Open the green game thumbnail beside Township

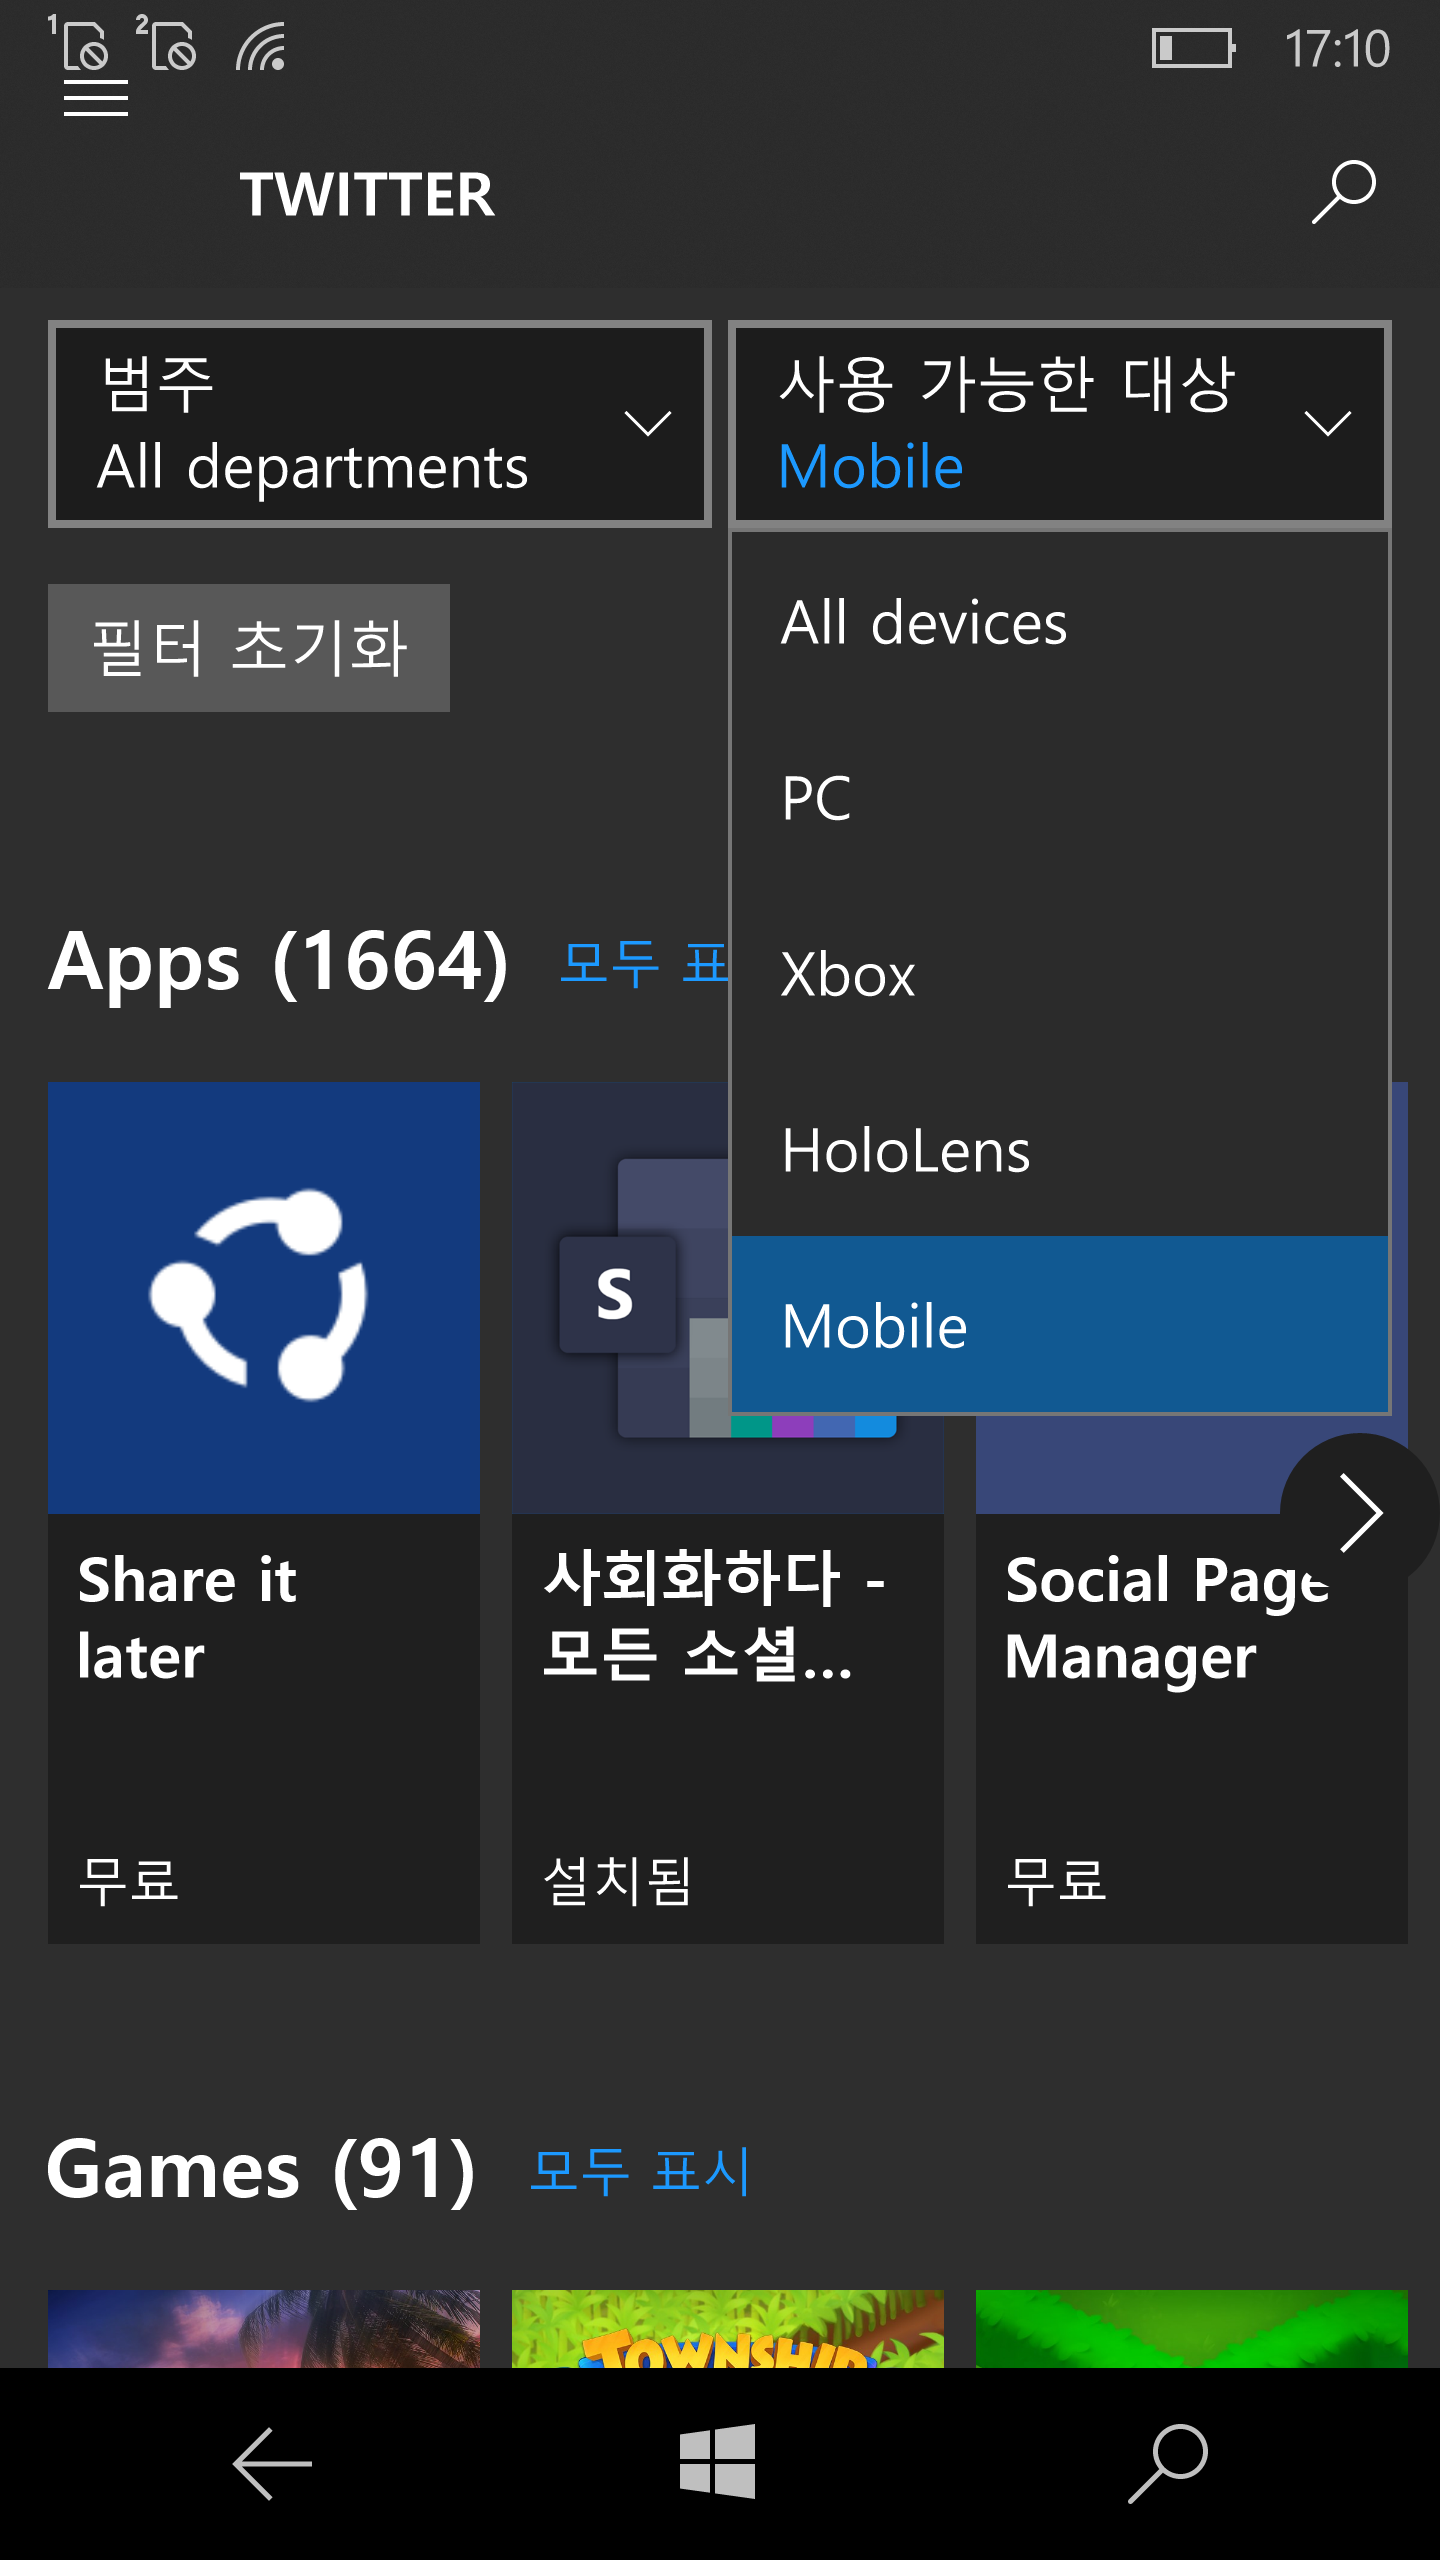tap(1192, 2328)
